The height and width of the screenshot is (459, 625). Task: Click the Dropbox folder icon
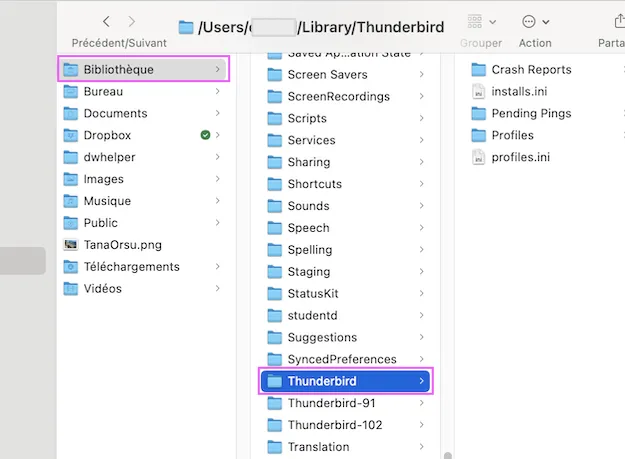[x=71, y=135]
